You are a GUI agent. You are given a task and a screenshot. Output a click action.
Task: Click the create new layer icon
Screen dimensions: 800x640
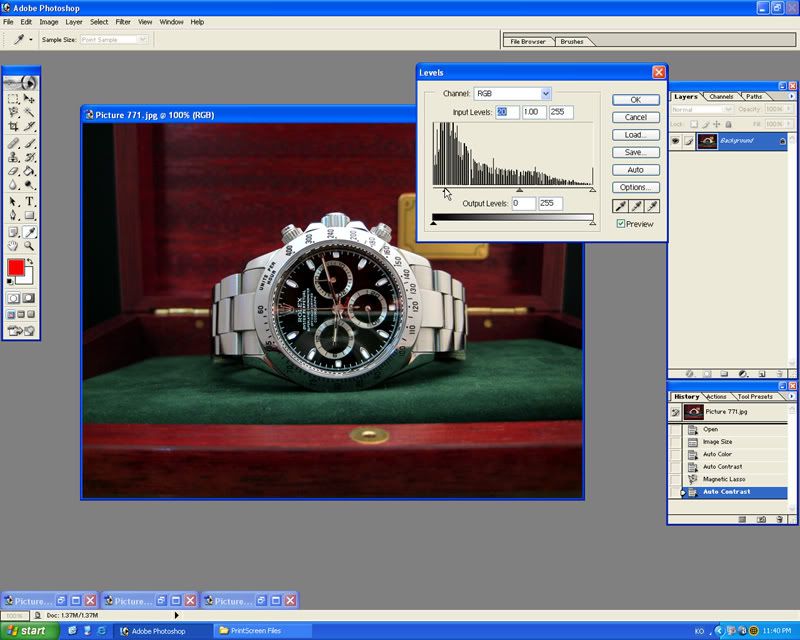click(761, 374)
